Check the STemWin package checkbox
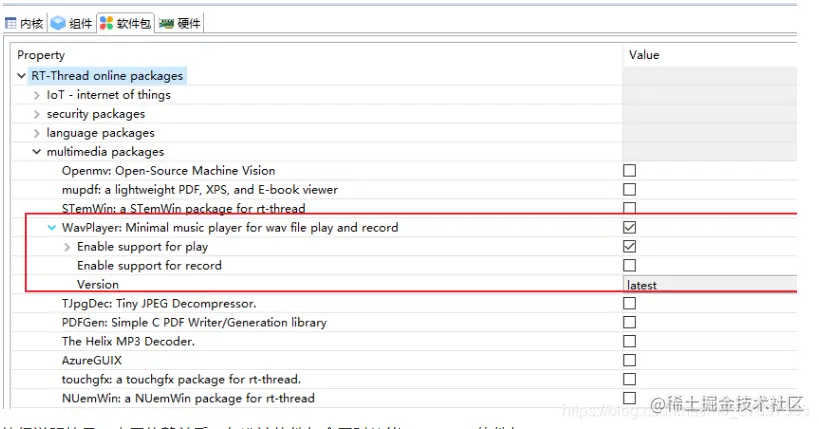 629,207
